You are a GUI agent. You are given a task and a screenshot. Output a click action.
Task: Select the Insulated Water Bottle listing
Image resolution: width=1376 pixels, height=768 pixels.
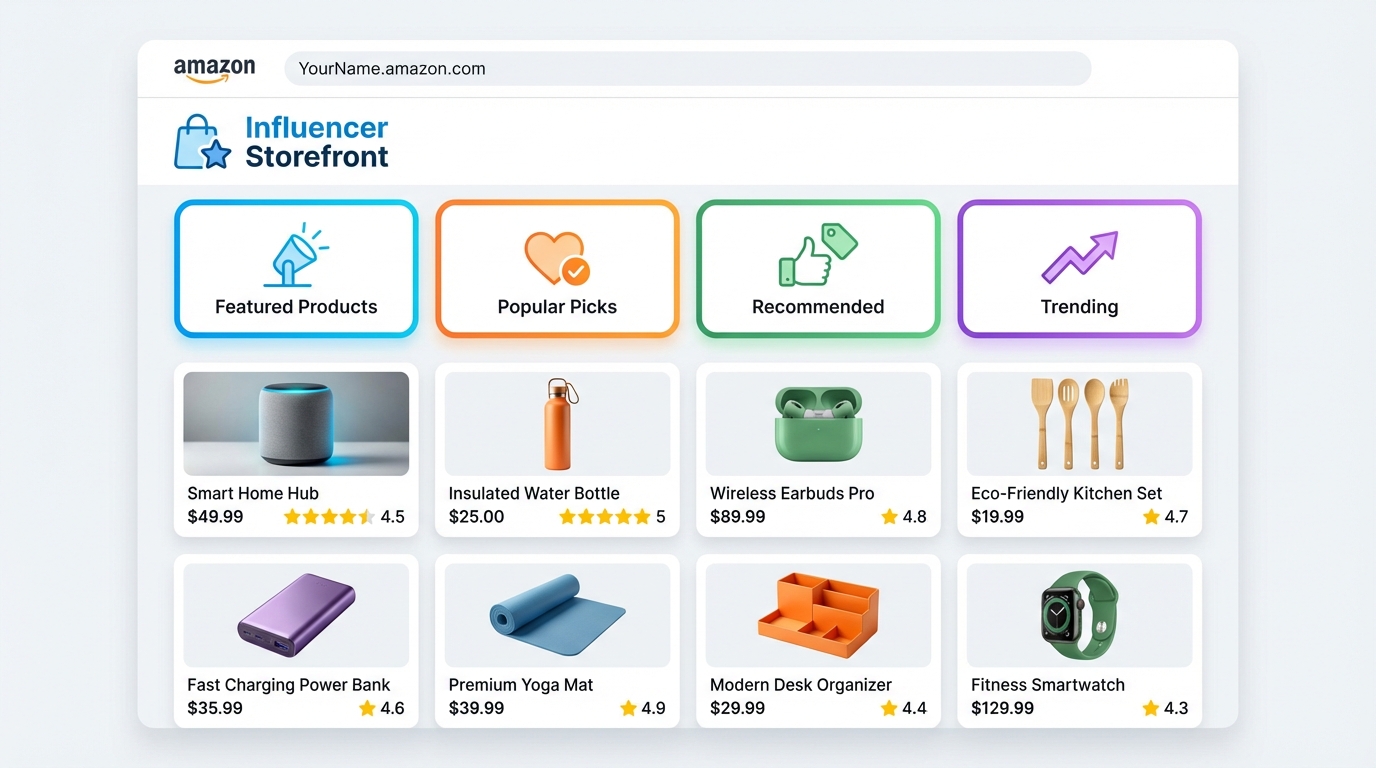click(x=556, y=450)
